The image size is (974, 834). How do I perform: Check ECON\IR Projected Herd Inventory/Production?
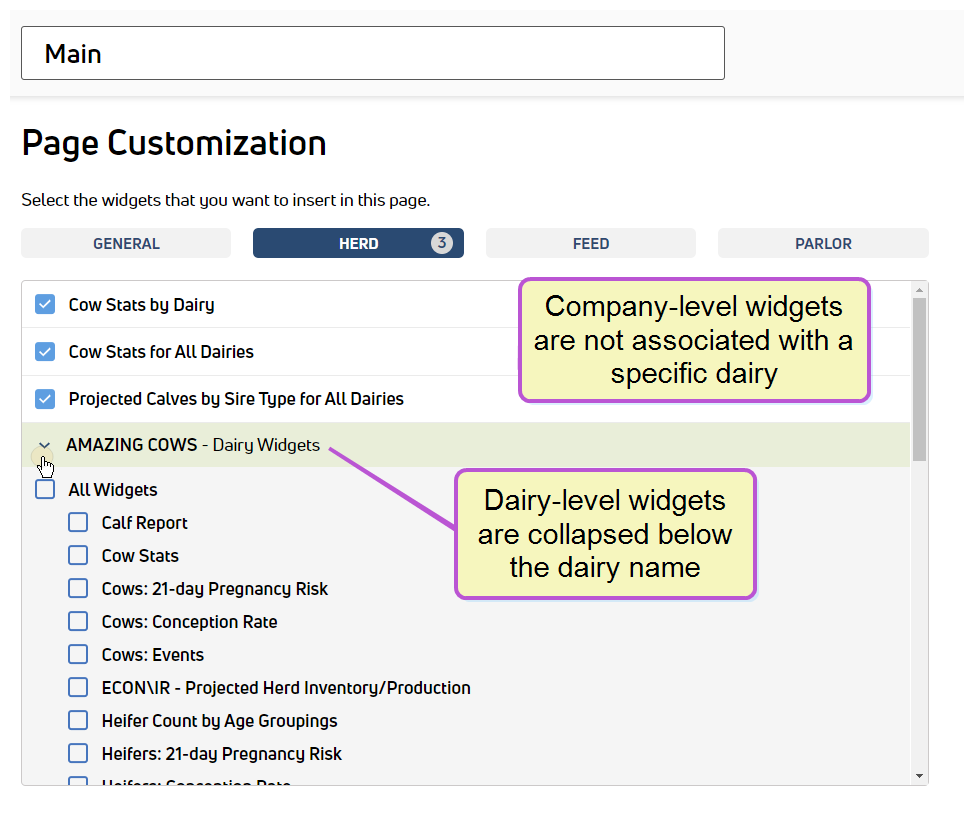click(78, 687)
